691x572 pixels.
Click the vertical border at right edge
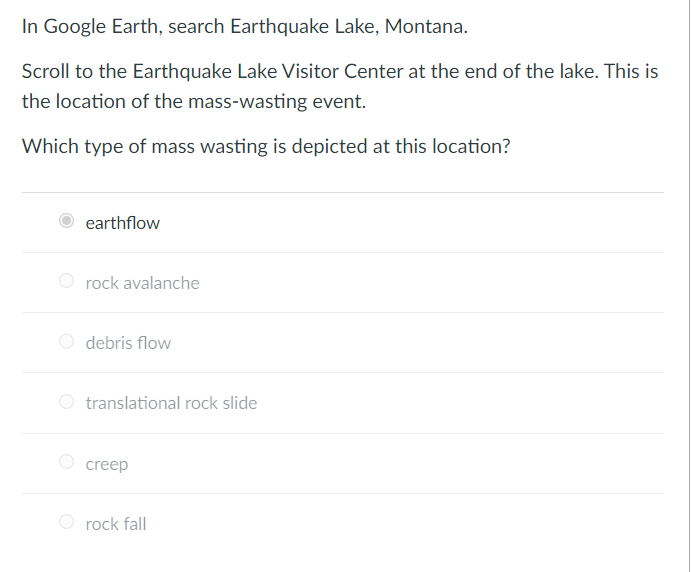690,286
